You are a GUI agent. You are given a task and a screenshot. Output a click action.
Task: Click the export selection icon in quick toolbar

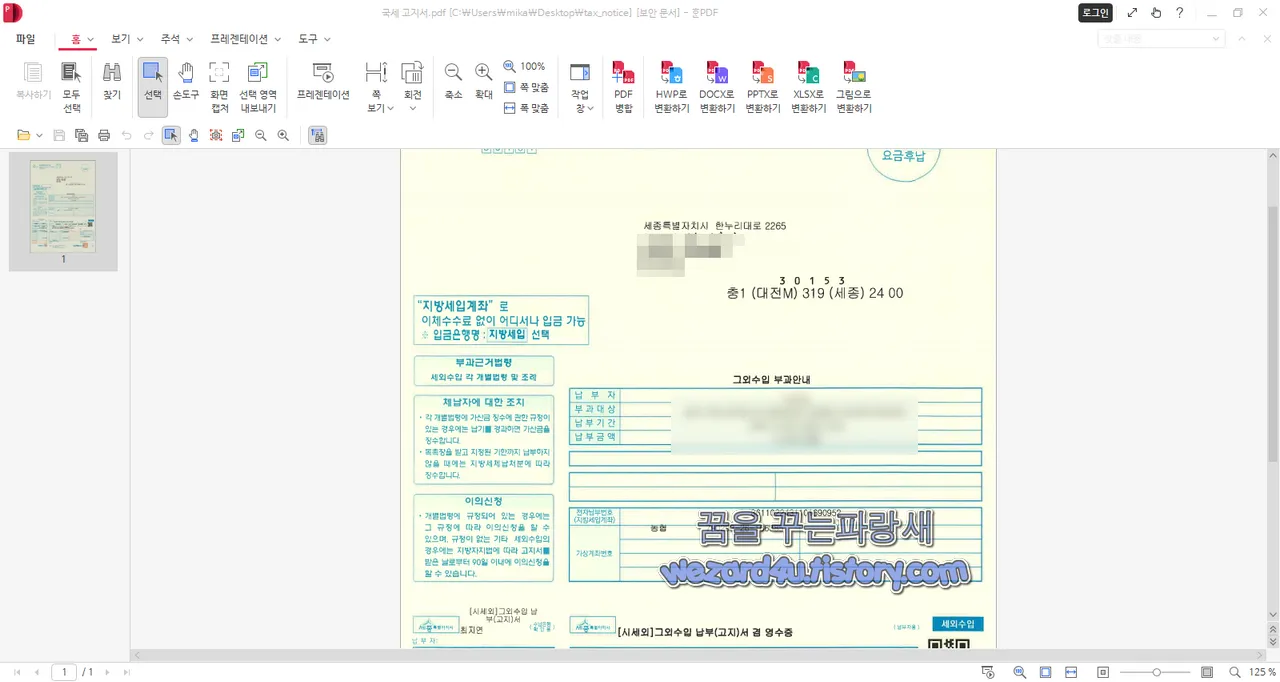coord(238,135)
